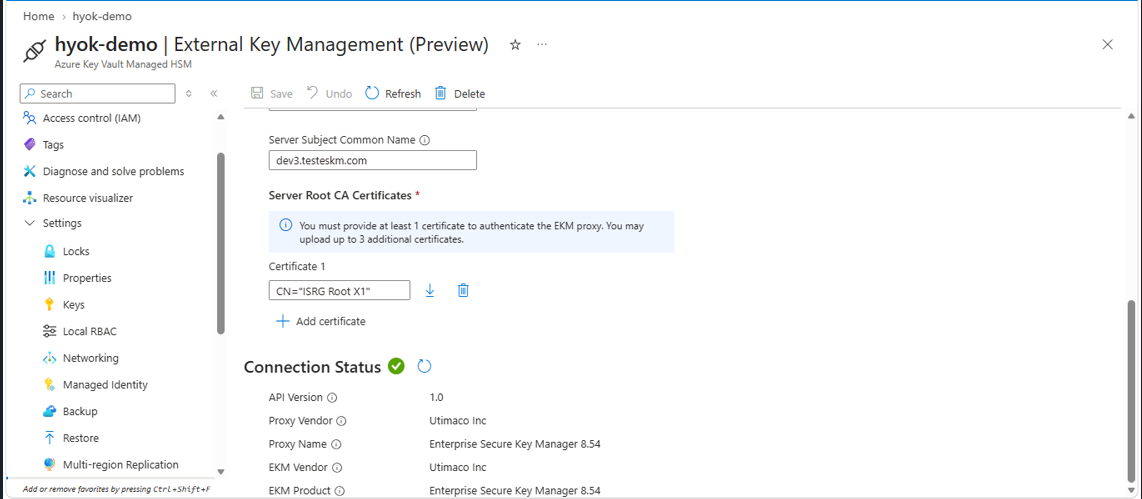
Task: Click the Delete toolbar button
Action: [460, 94]
